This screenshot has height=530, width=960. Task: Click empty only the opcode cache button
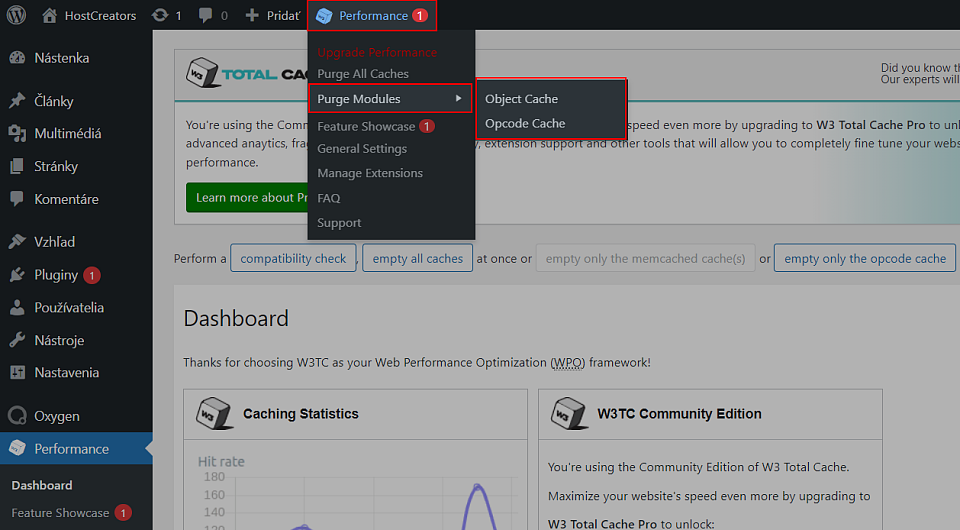point(864,258)
